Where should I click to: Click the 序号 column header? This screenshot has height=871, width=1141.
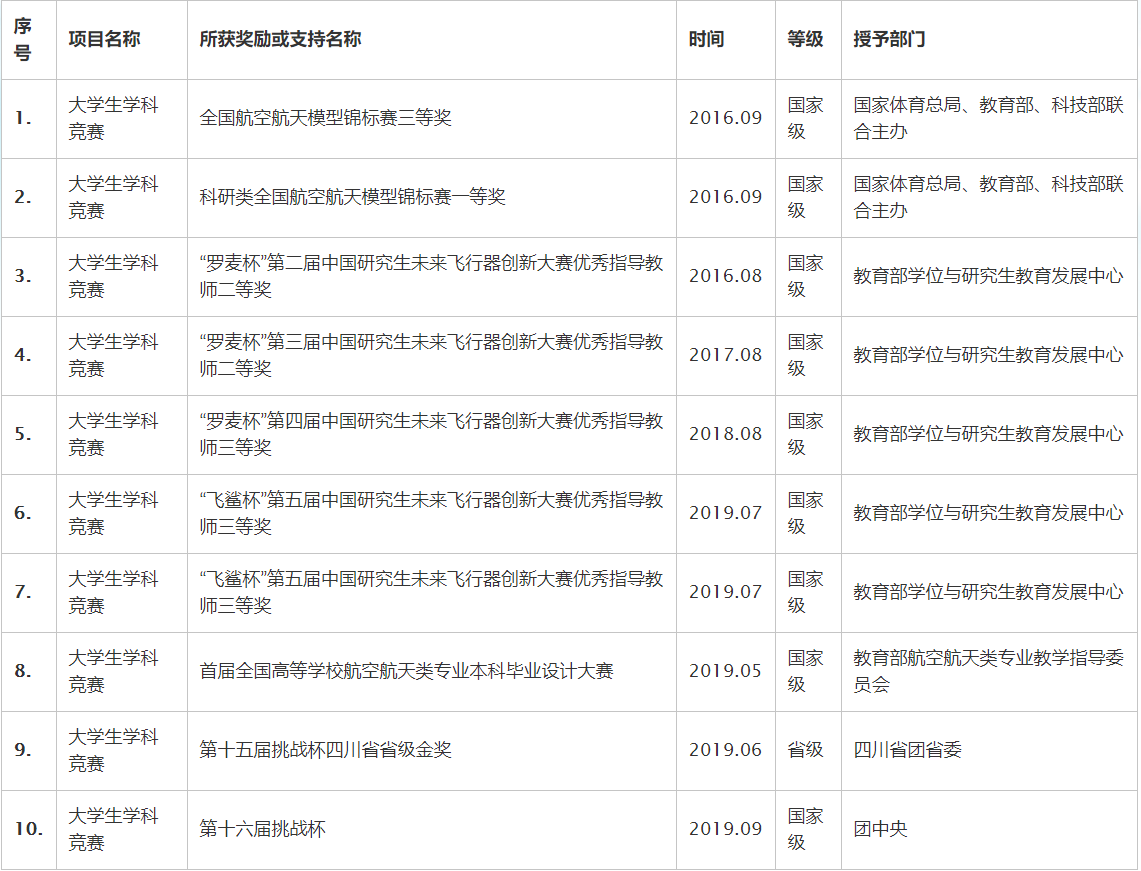pyautogui.click(x=28, y=40)
